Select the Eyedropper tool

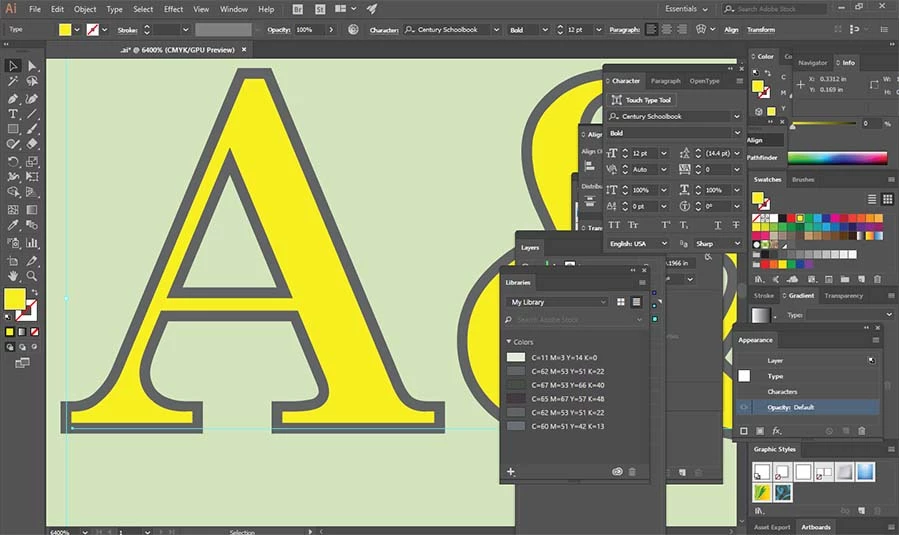click(13, 225)
